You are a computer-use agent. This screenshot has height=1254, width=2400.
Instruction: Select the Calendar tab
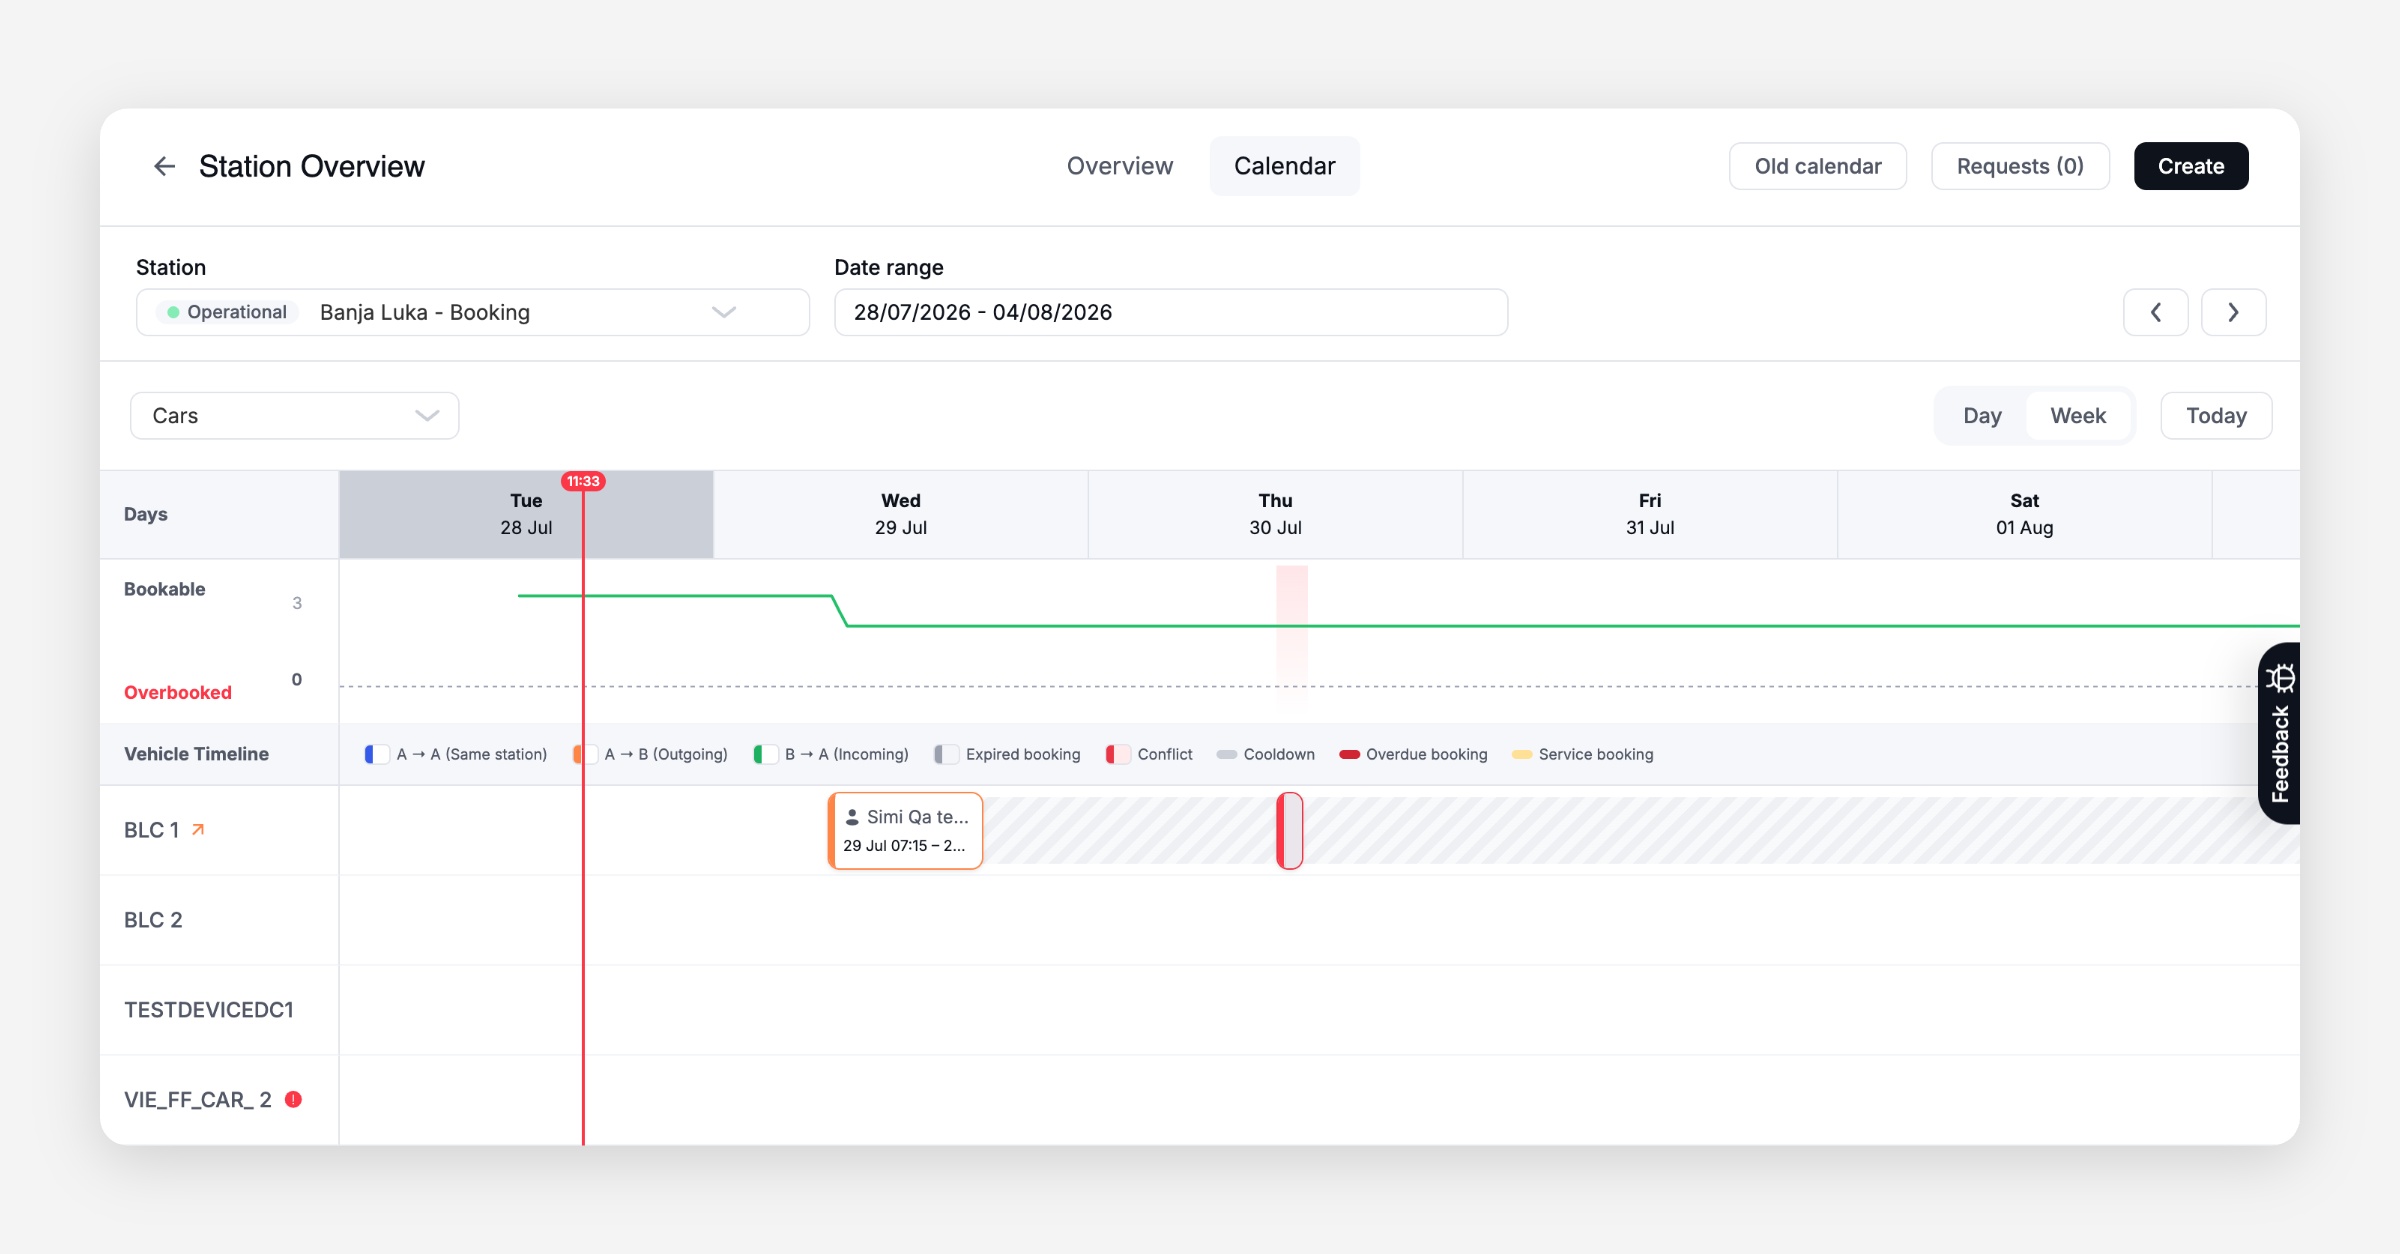click(1285, 166)
